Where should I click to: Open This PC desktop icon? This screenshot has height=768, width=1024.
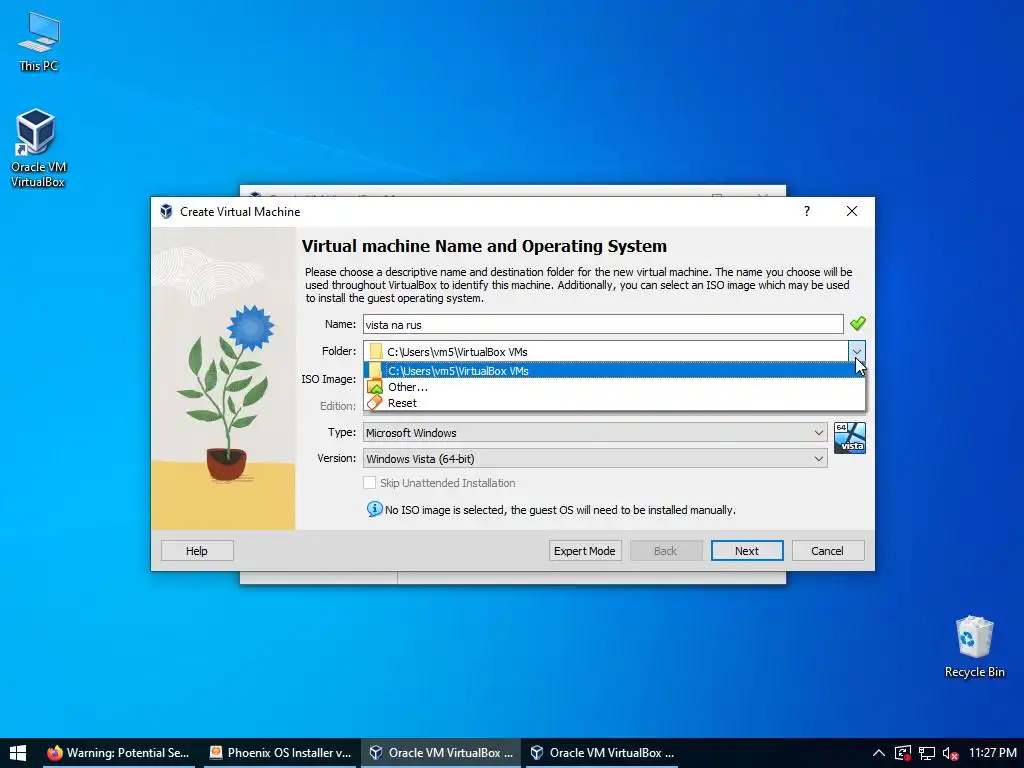[39, 42]
